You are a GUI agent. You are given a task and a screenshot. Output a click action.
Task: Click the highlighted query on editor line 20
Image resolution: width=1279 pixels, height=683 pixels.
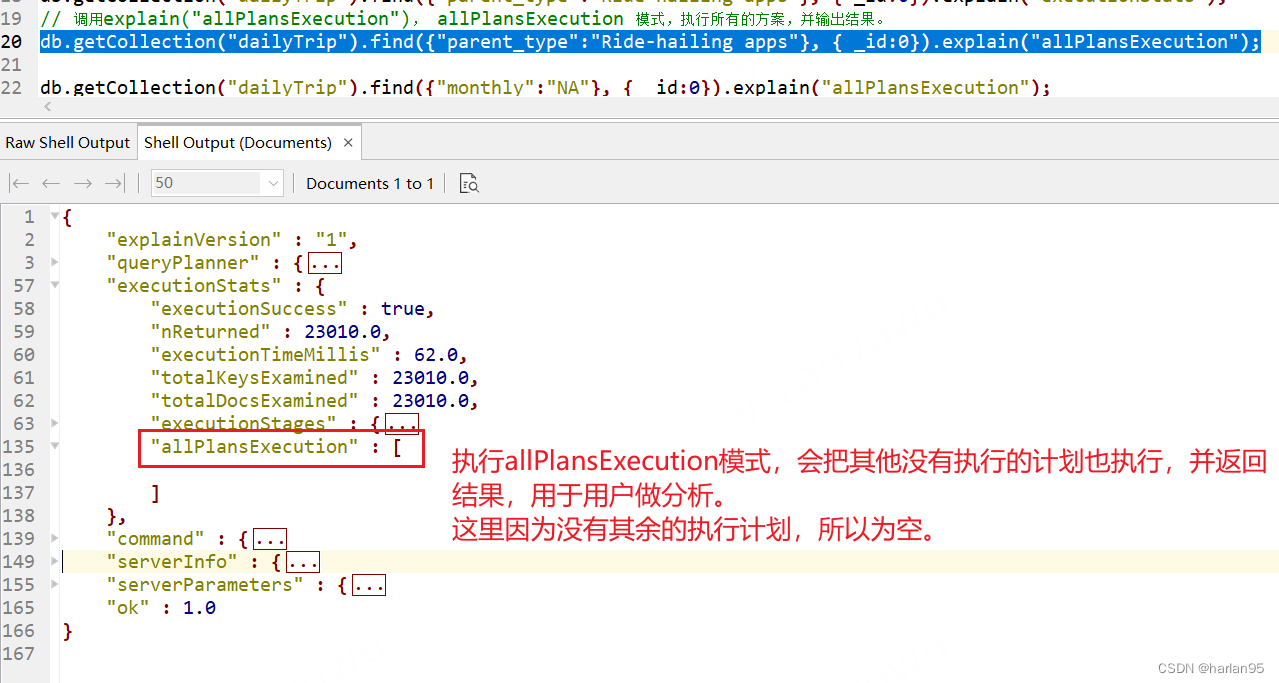(x=650, y=41)
